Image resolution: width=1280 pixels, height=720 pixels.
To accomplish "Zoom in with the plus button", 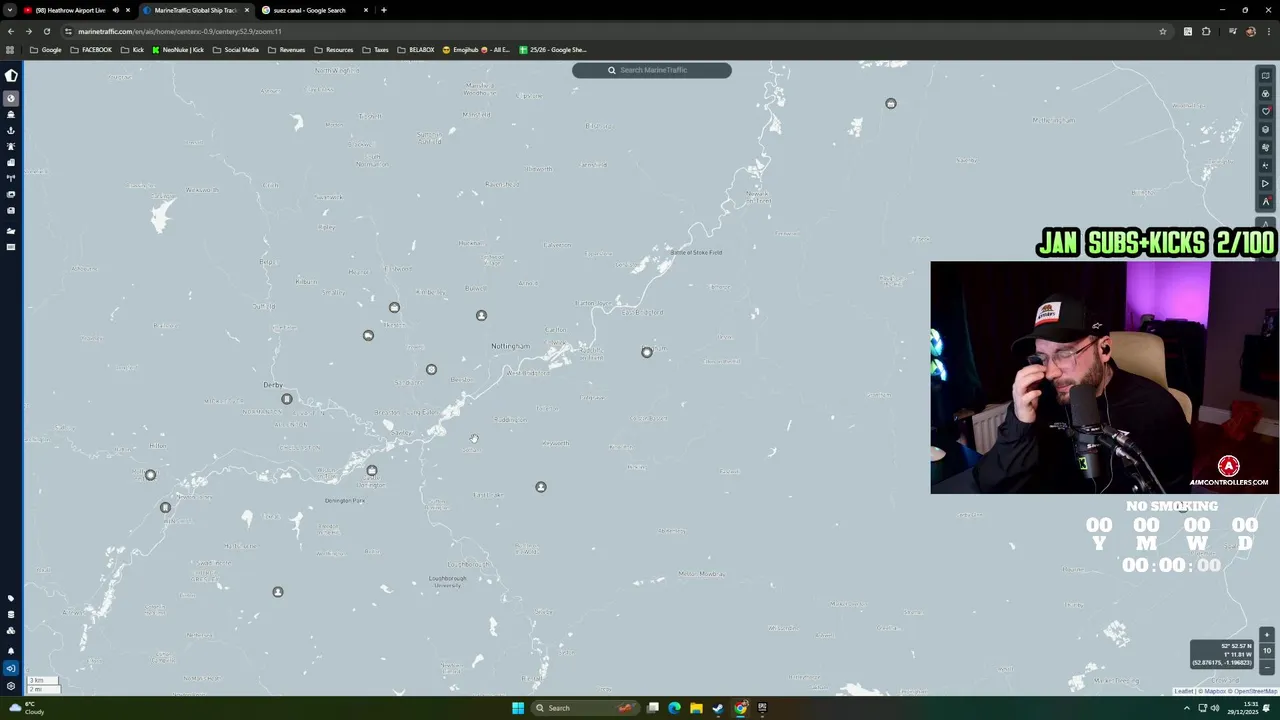I will click(x=1267, y=635).
